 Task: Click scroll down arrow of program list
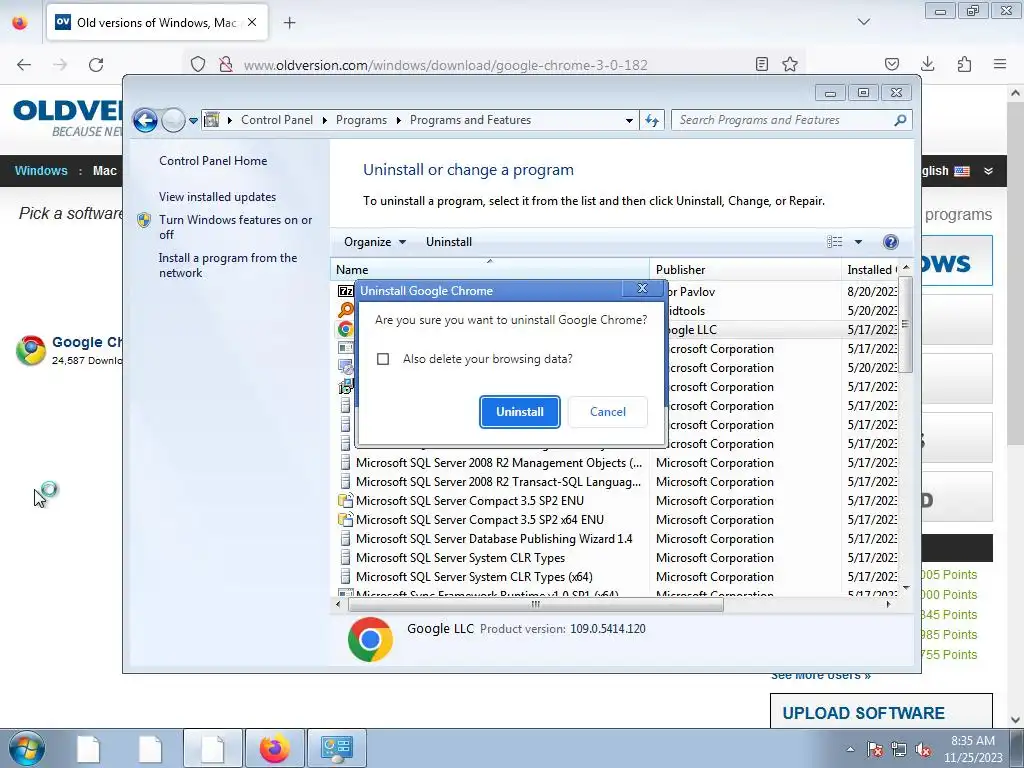pos(906,588)
